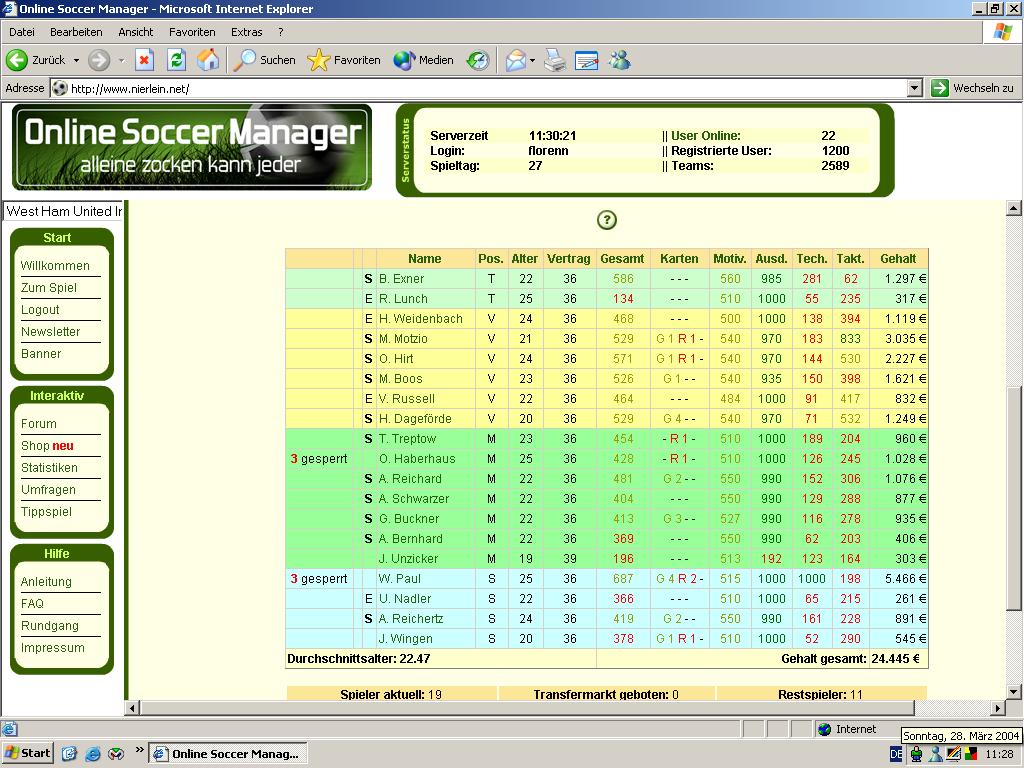
Task: Expand the forward button history dropdown
Action: 121,60
